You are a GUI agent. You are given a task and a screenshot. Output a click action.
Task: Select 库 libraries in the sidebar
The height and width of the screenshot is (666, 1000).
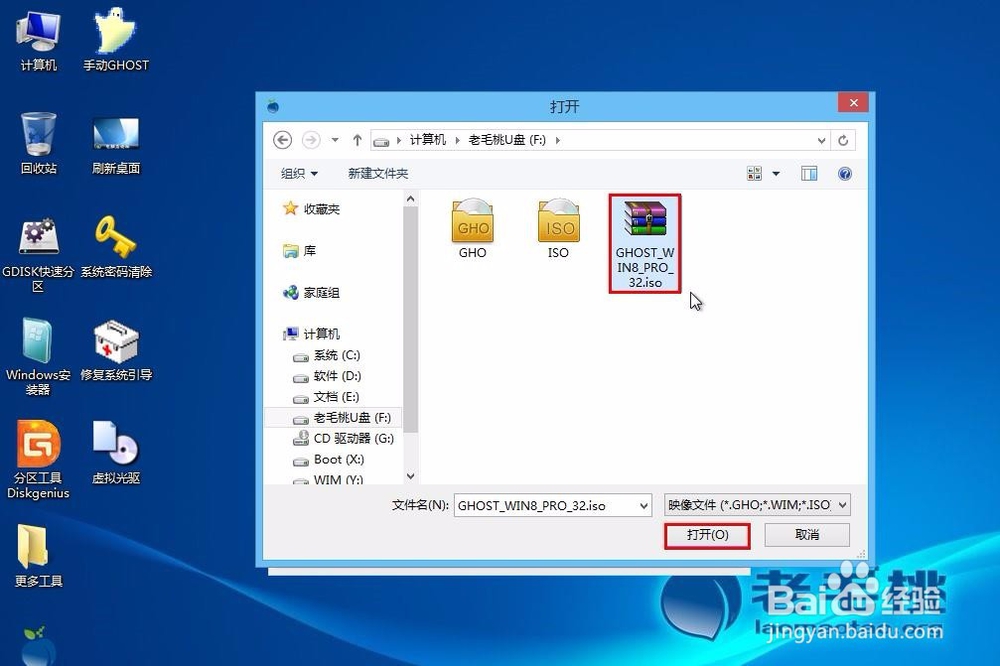pos(300,251)
